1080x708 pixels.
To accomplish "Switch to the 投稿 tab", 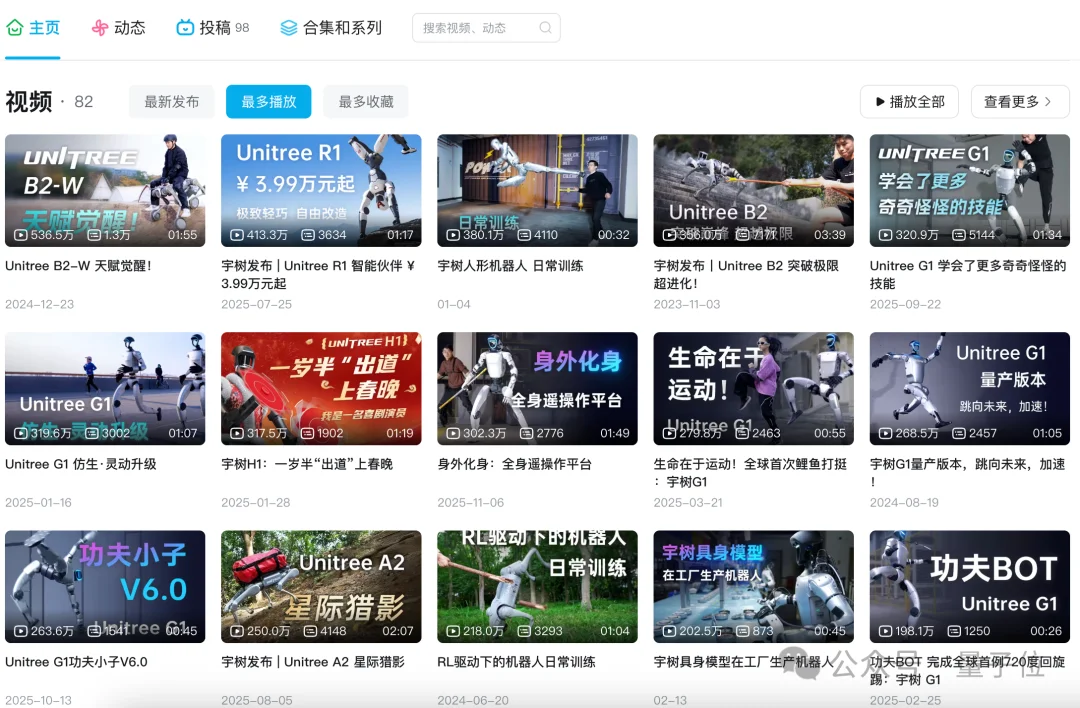I will (213, 27).
